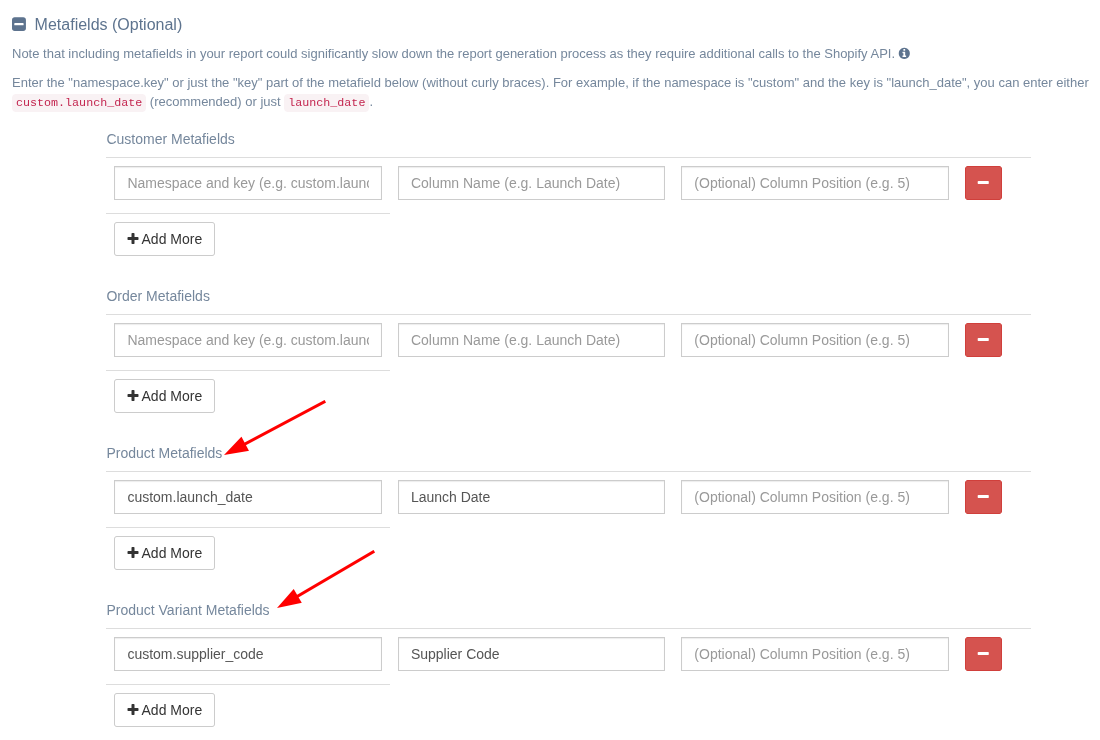The width and height of the screenshot is (1100, 740).
Task: Click the info icon after Shopify API
Action: click(904, 54)
